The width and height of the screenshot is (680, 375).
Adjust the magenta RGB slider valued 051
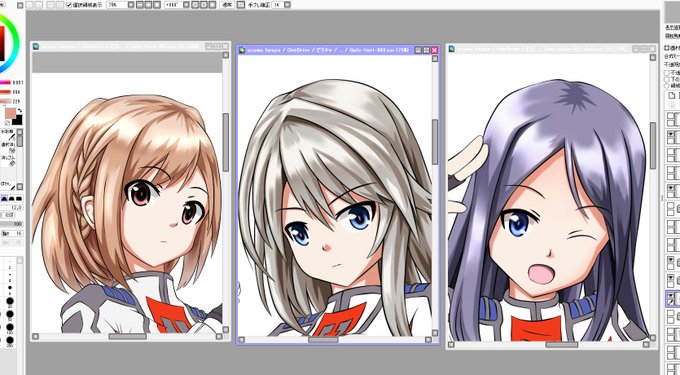(5, 82)
